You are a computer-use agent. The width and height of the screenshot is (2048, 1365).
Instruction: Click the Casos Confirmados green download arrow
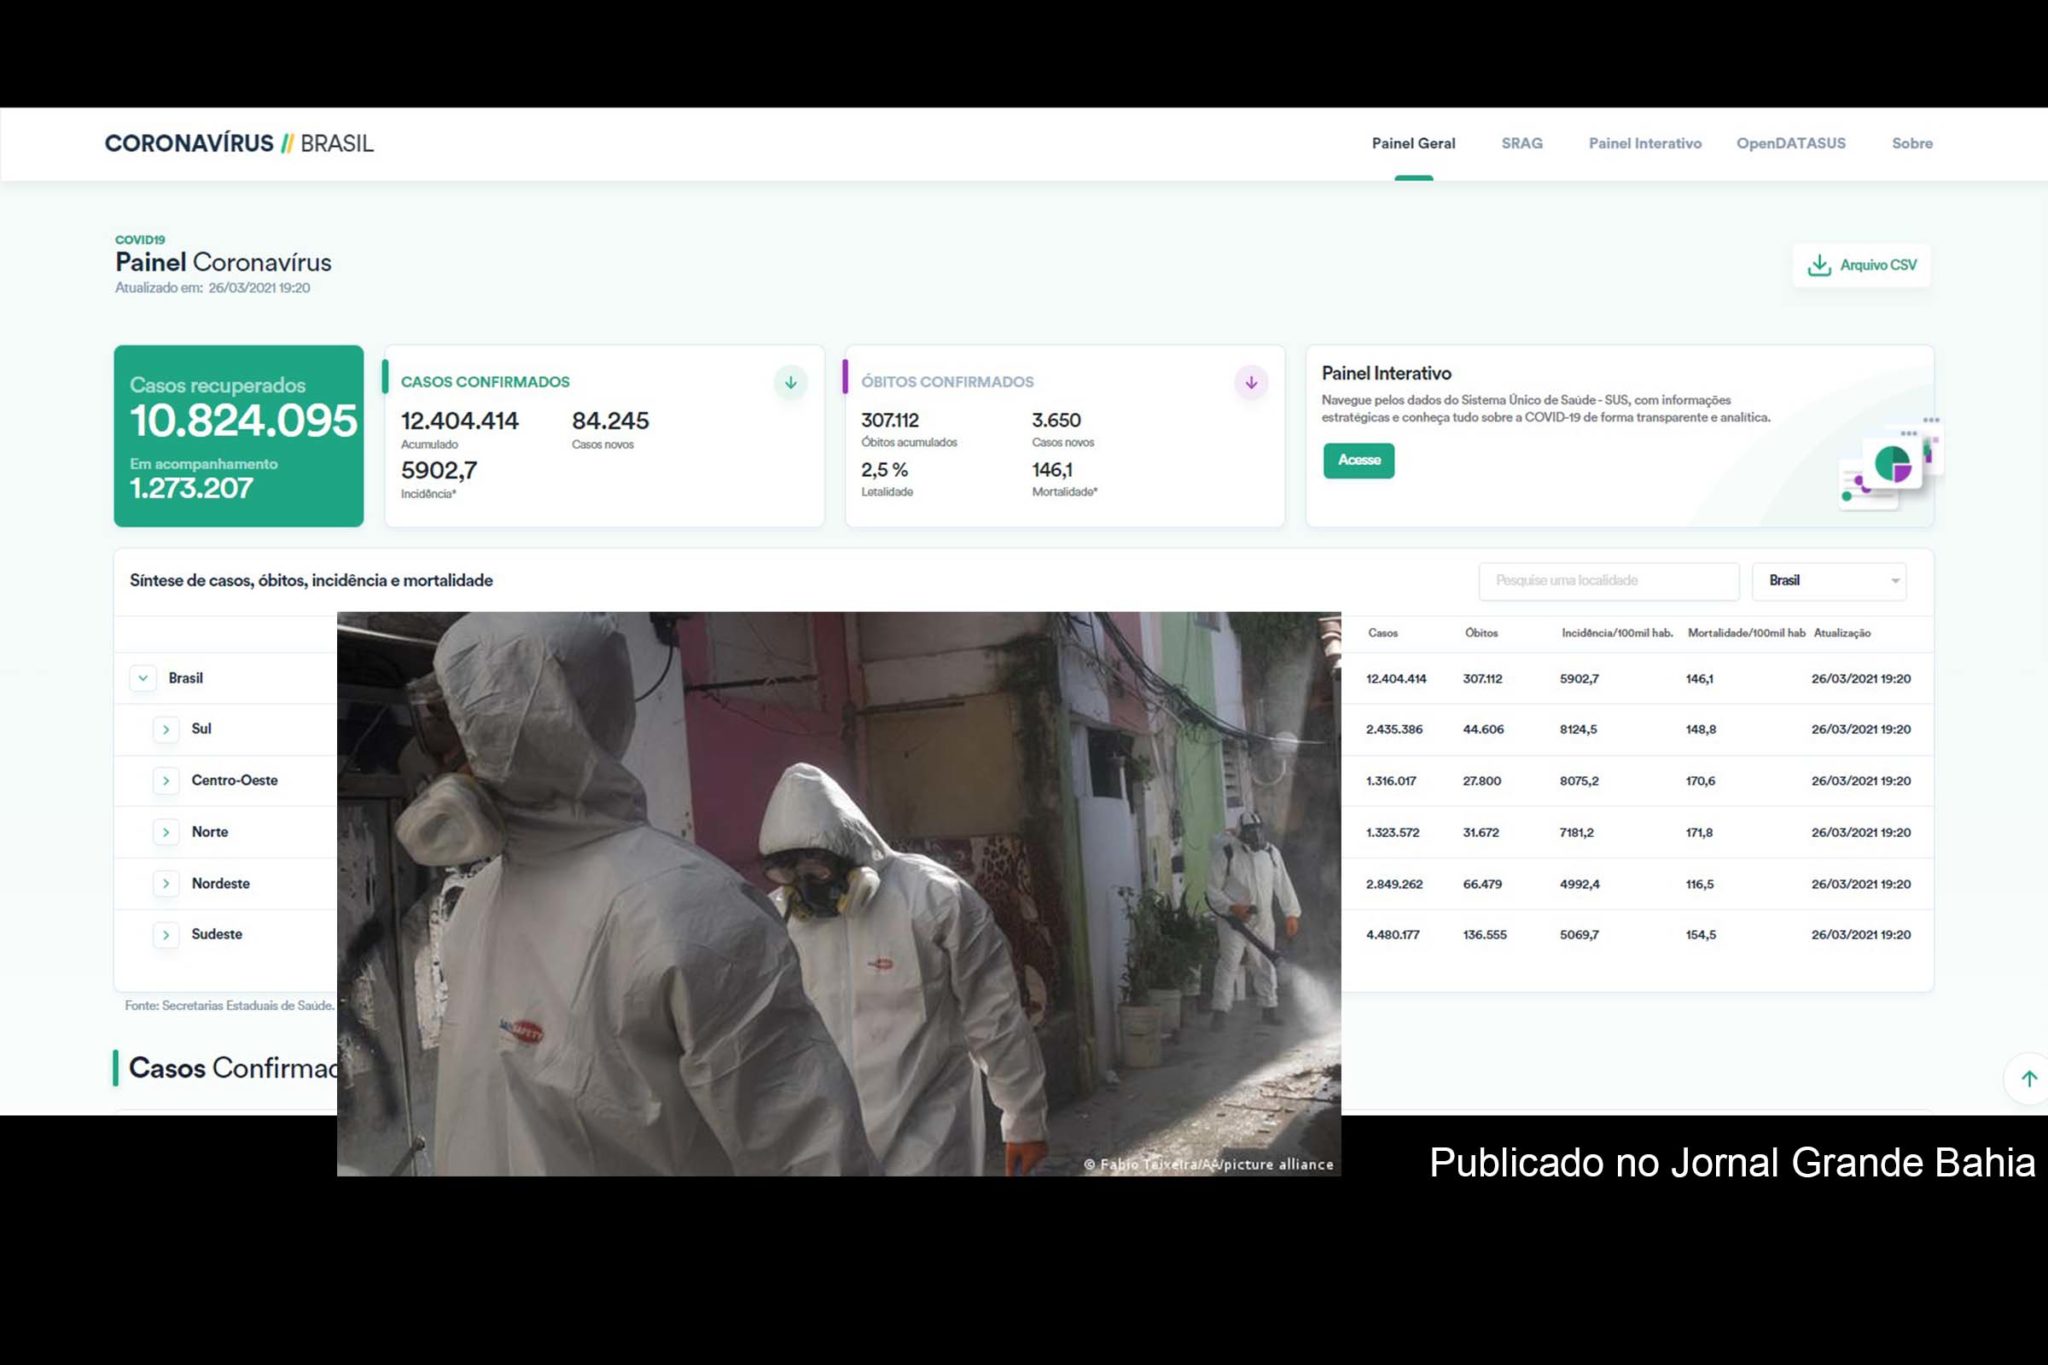(x=790, y=383)
